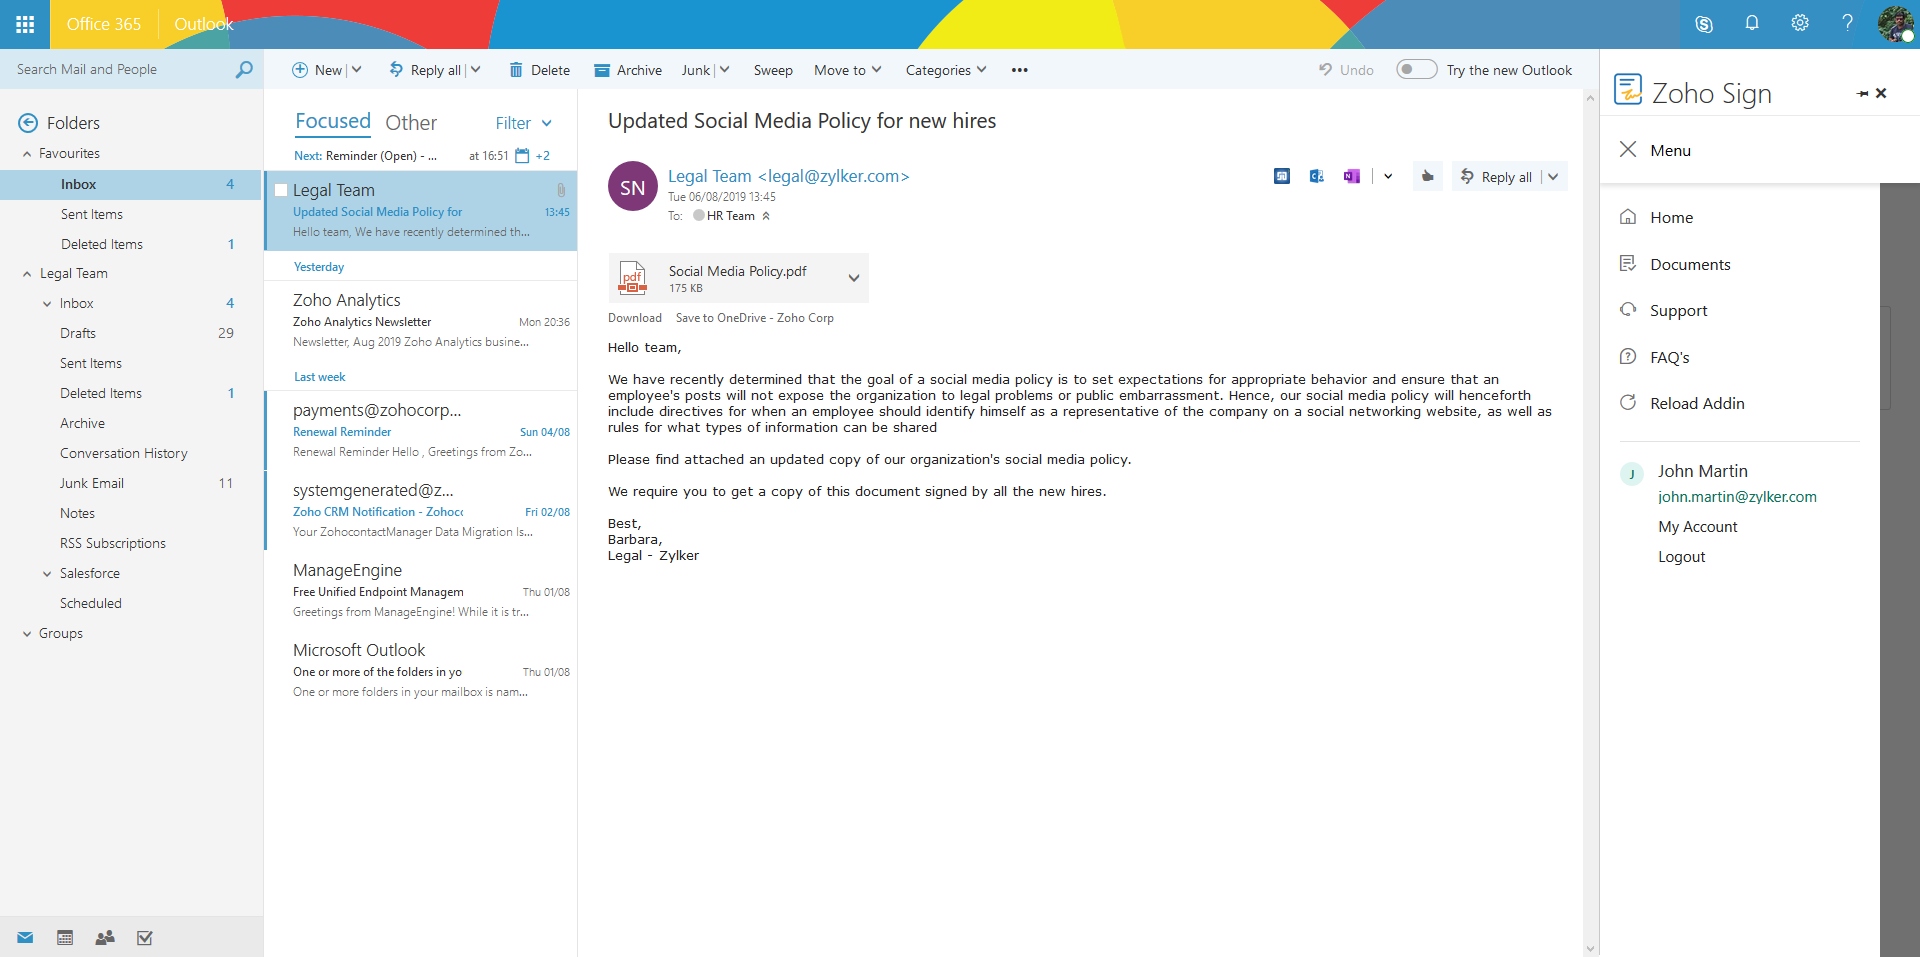Collapse the Legal Team mailbox tree
Image resolution: width=1920 pixels, height=957 pixels.
click(x=27, y=274)
